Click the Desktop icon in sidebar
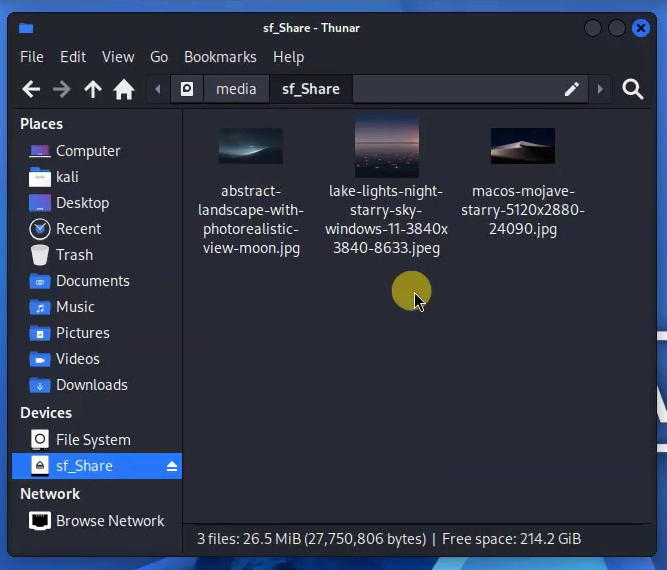The width and height of the screenshot is (667, 570). [x=40, y=203]
